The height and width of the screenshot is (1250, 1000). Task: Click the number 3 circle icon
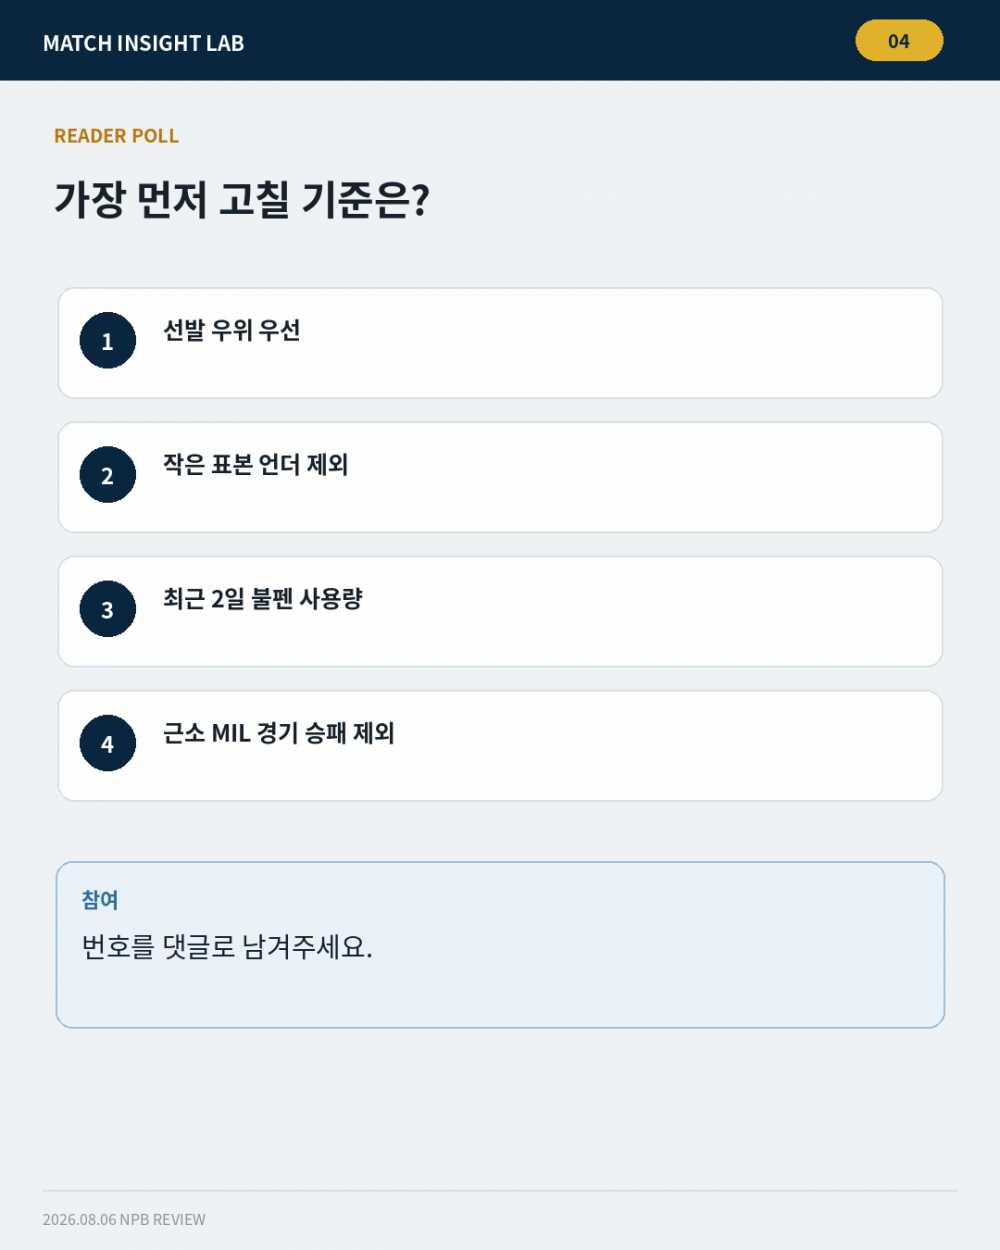(x=107, y=609)
